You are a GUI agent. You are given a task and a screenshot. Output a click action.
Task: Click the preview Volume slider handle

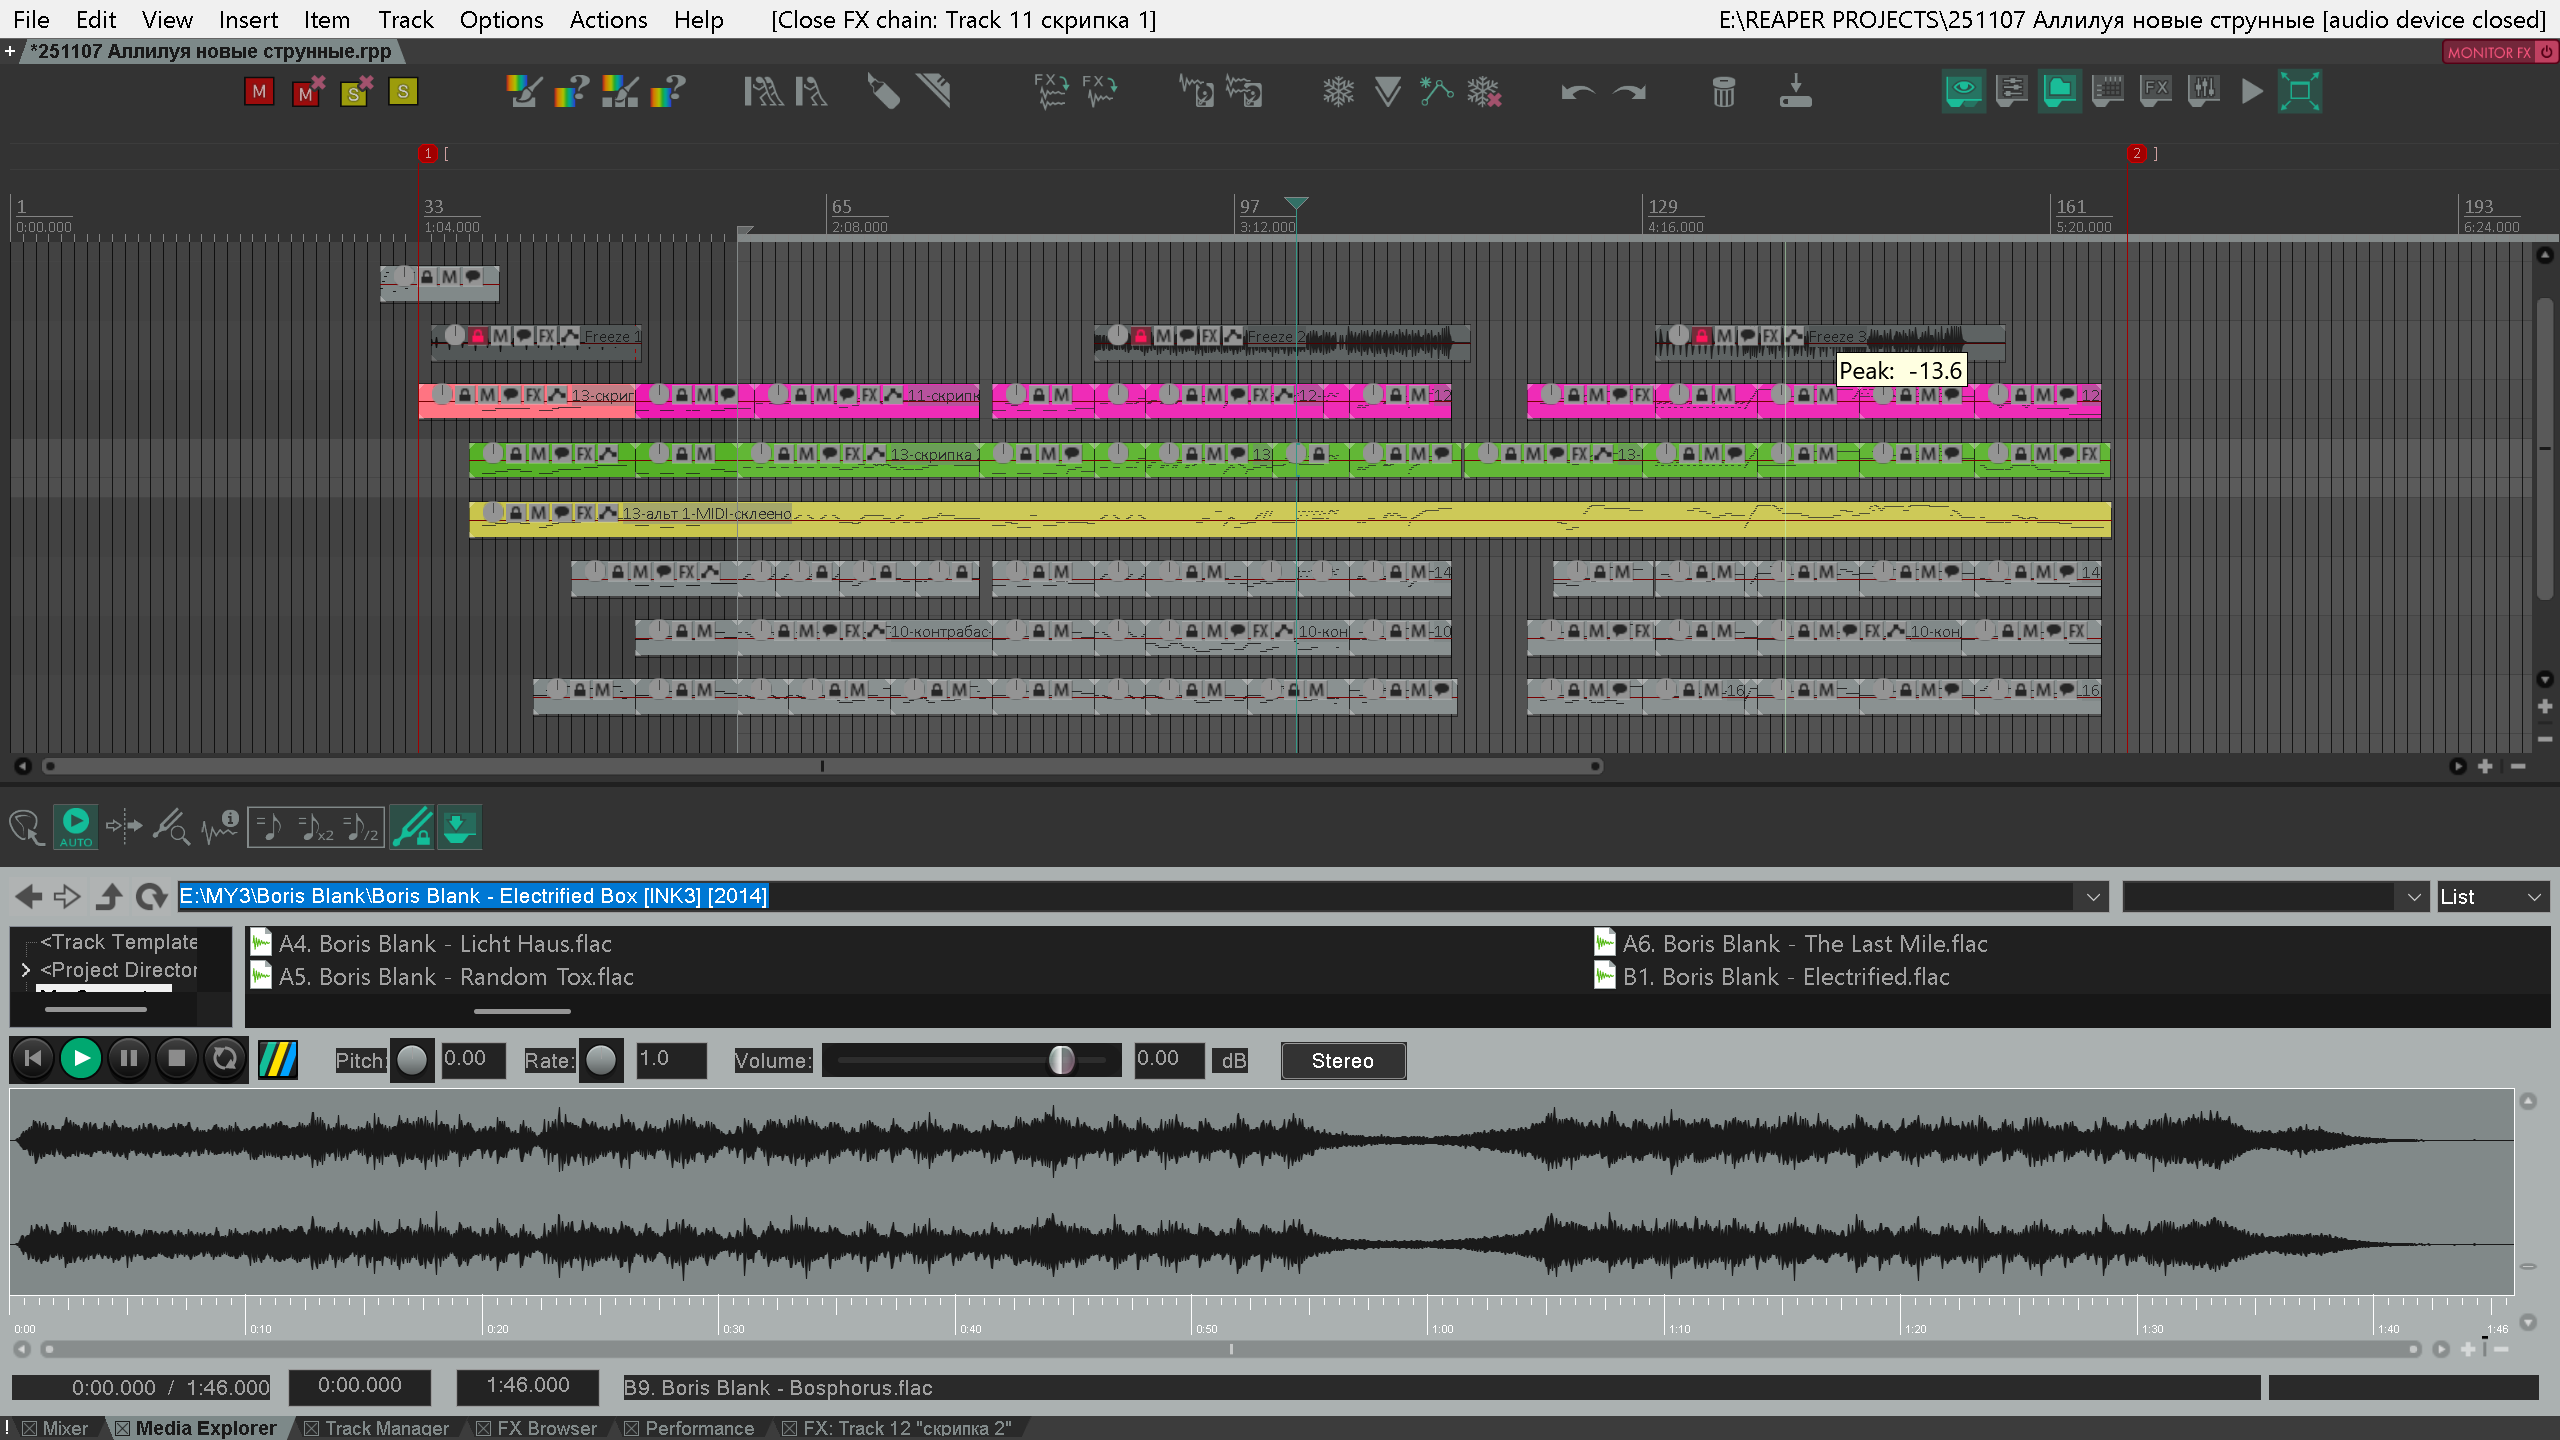pyautogui.click(x=1061, y=1060)
